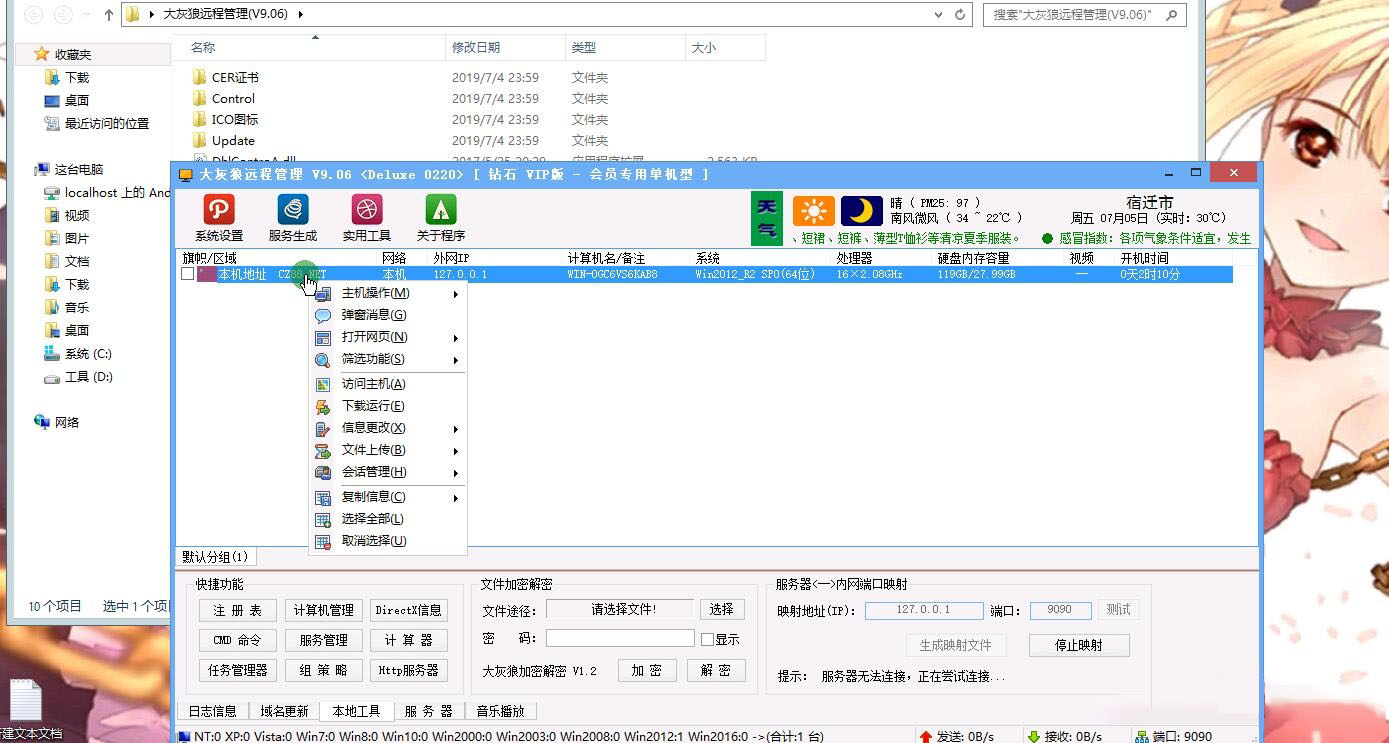1389x743 pixels.
Task: Click the refresh icon in Explorer address bar
Action: 960,14
